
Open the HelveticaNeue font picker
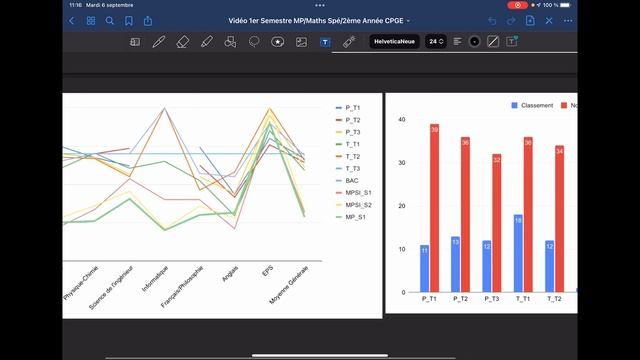[394, 42]
